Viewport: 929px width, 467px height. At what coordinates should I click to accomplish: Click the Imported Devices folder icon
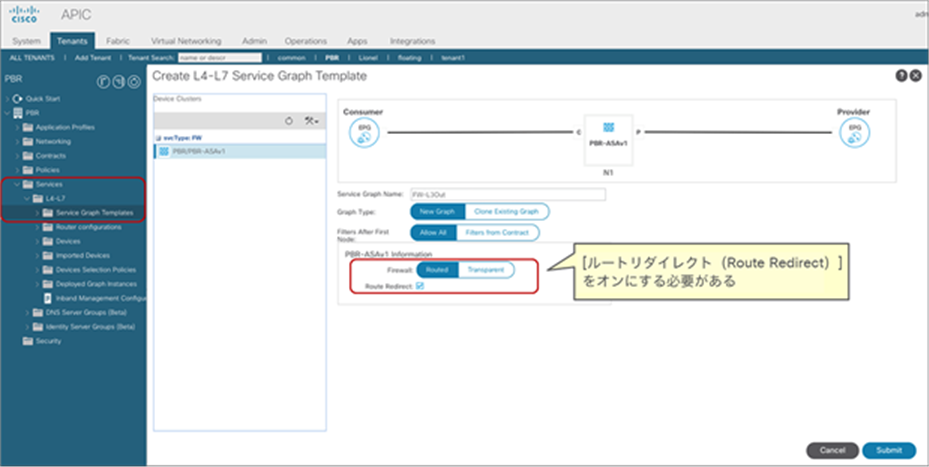pos(48,255)
